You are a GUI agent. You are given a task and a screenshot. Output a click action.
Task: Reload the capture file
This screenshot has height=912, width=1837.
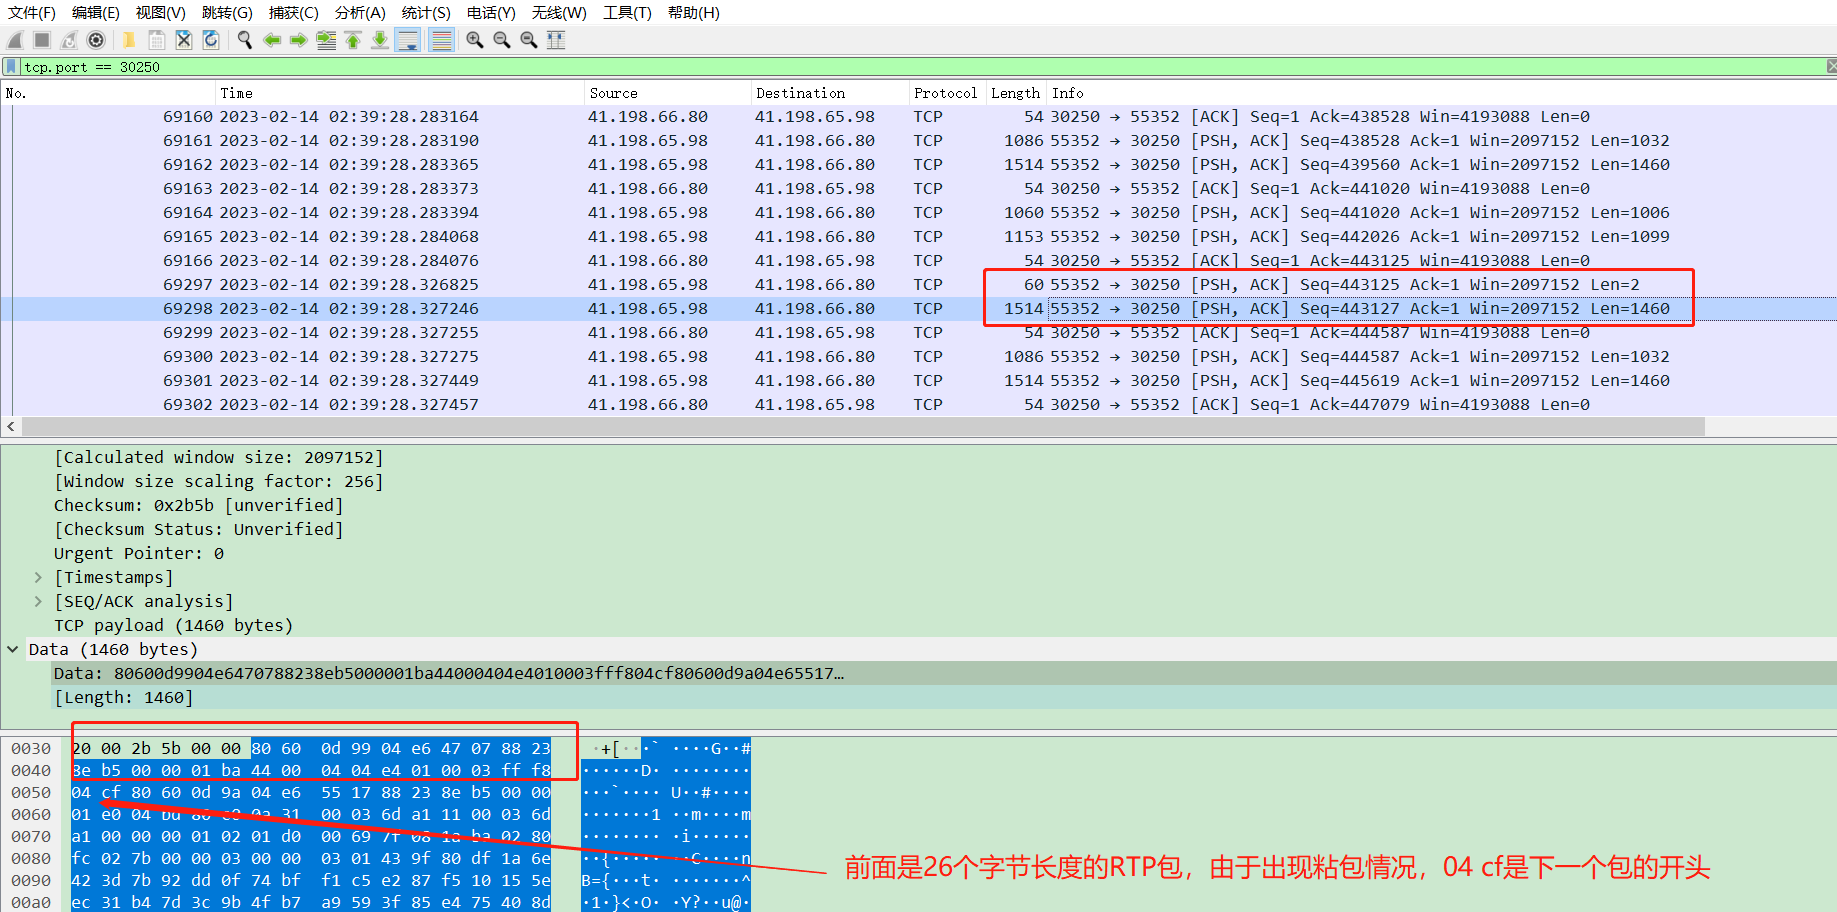click(211, 40)
